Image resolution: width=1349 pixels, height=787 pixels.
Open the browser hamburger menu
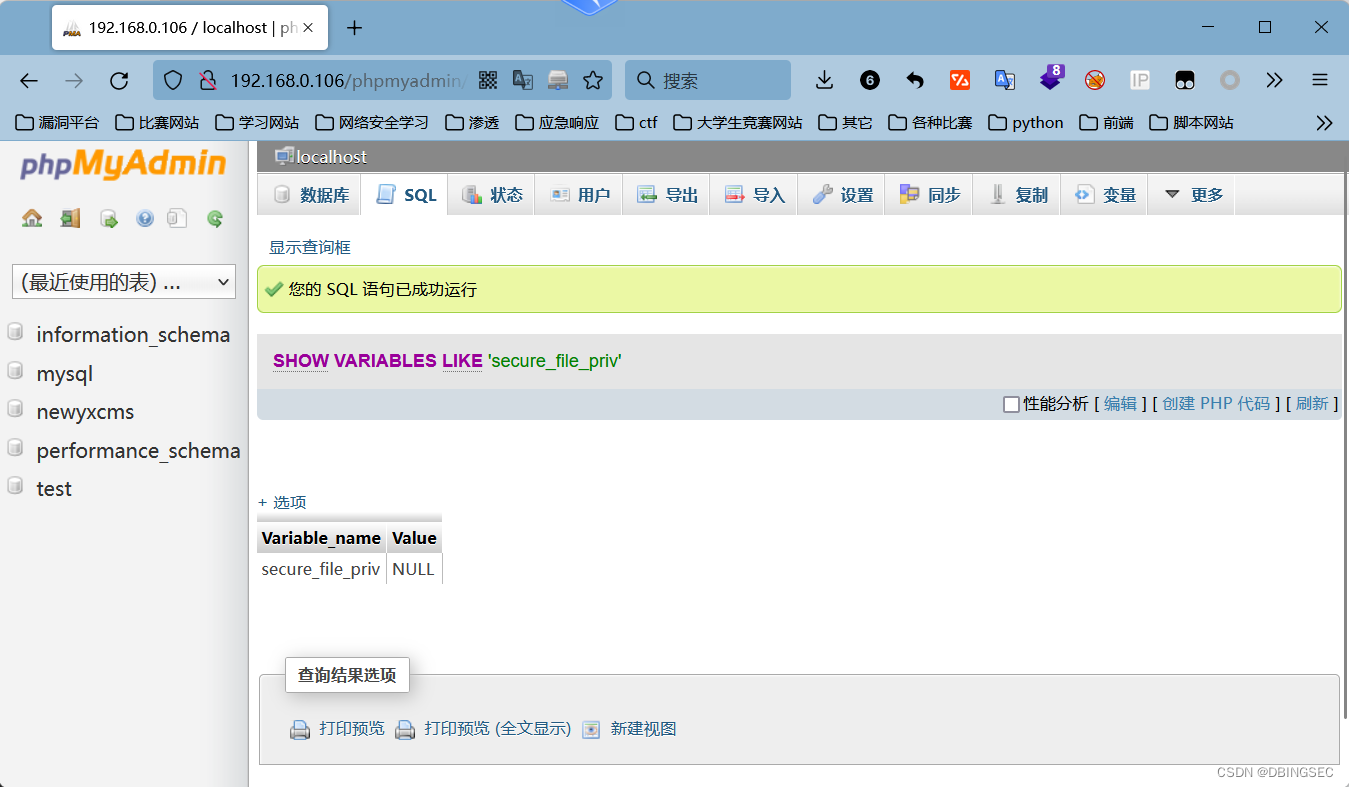click(x=1320, y=81)
